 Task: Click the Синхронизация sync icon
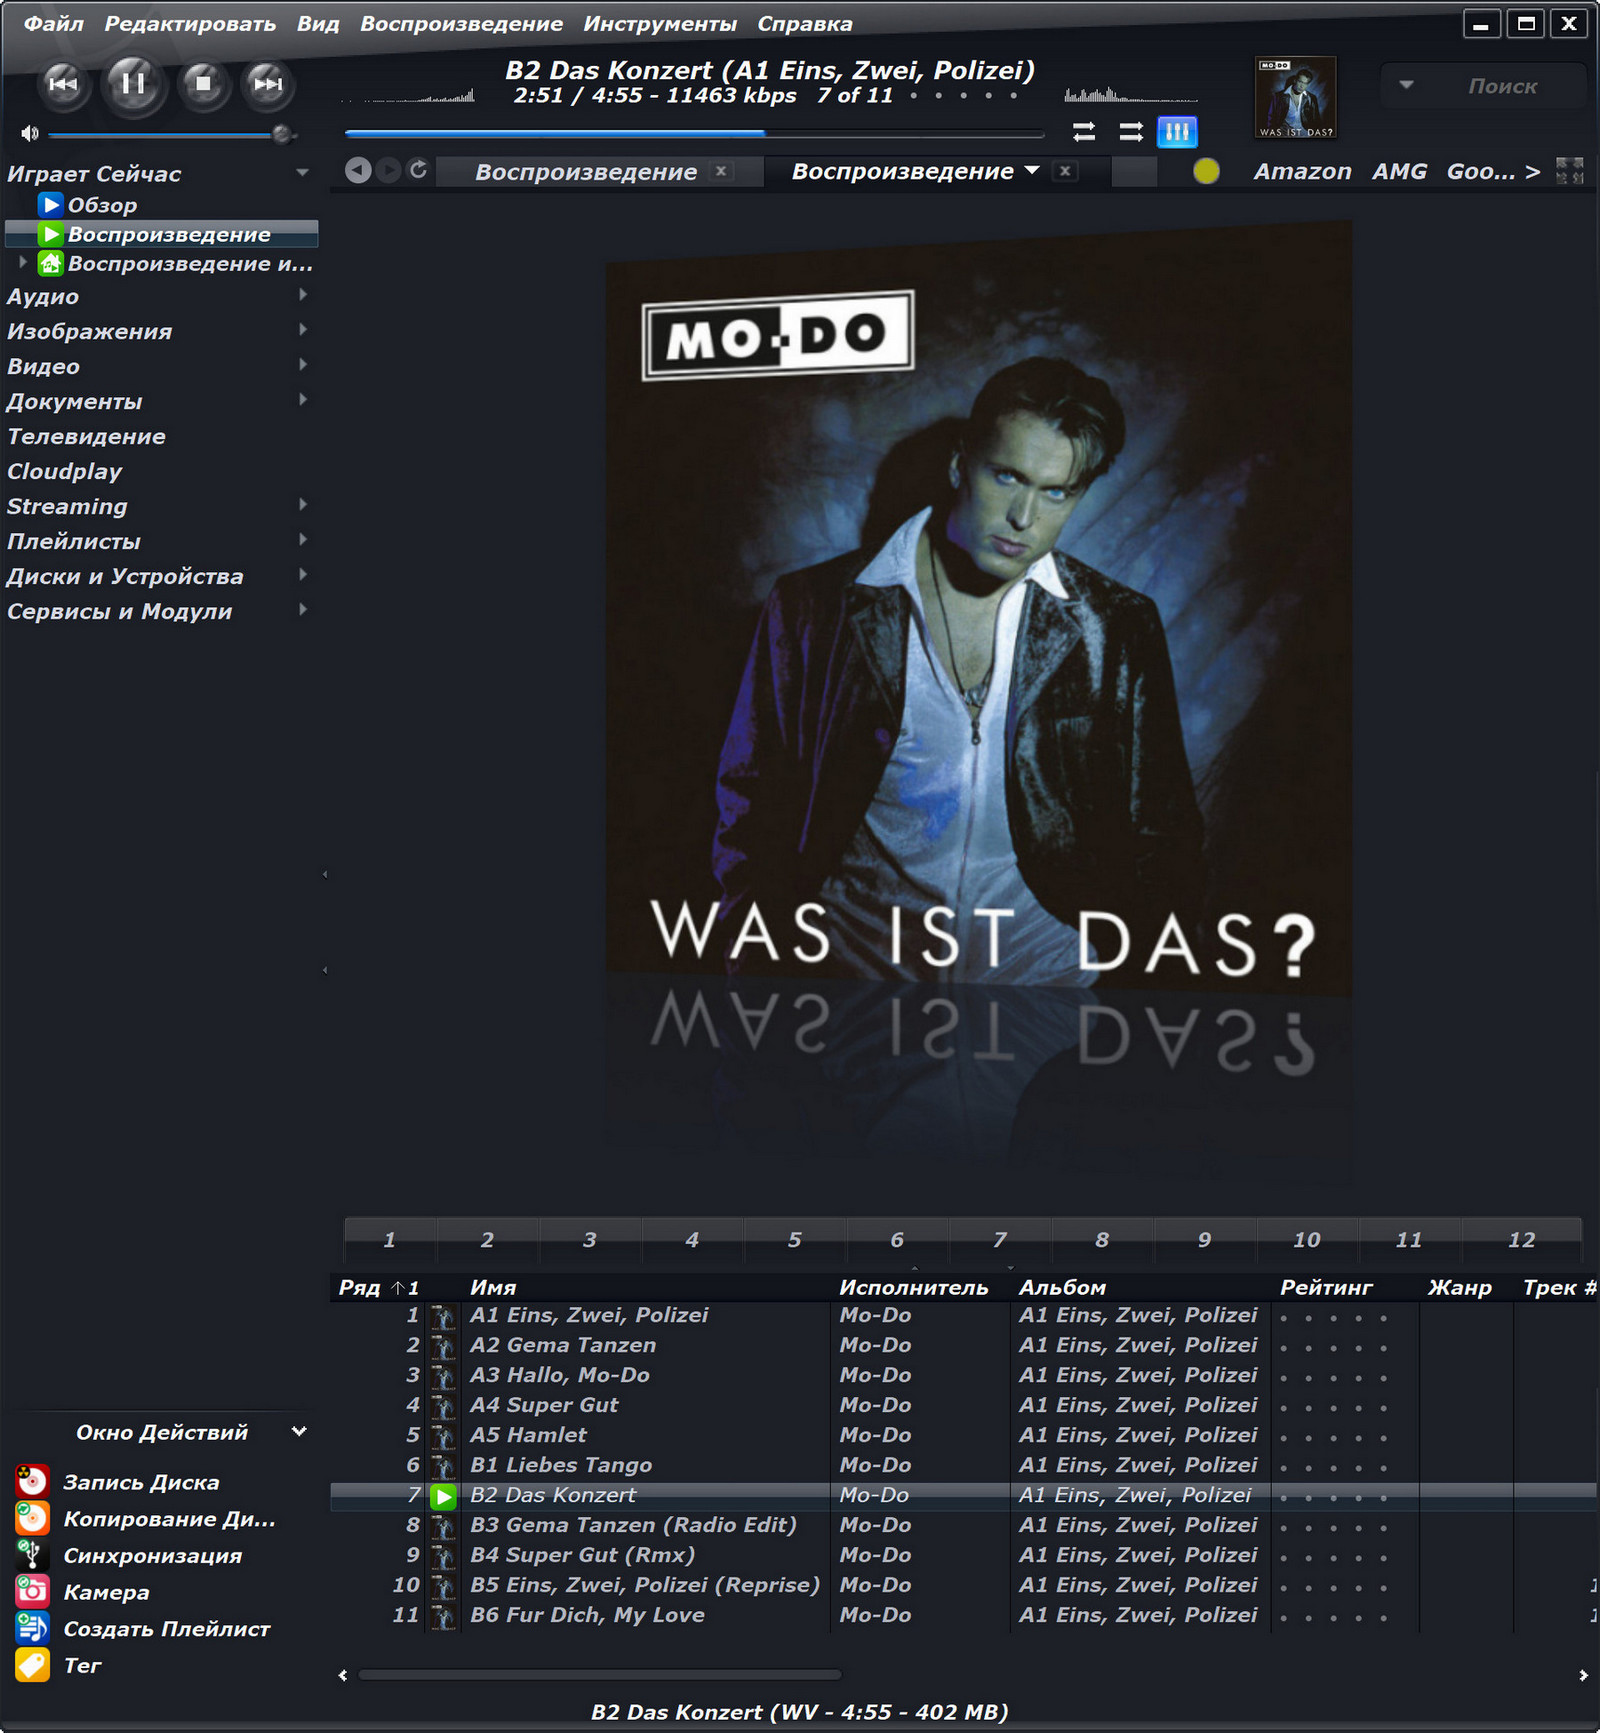coord(32,1554)
